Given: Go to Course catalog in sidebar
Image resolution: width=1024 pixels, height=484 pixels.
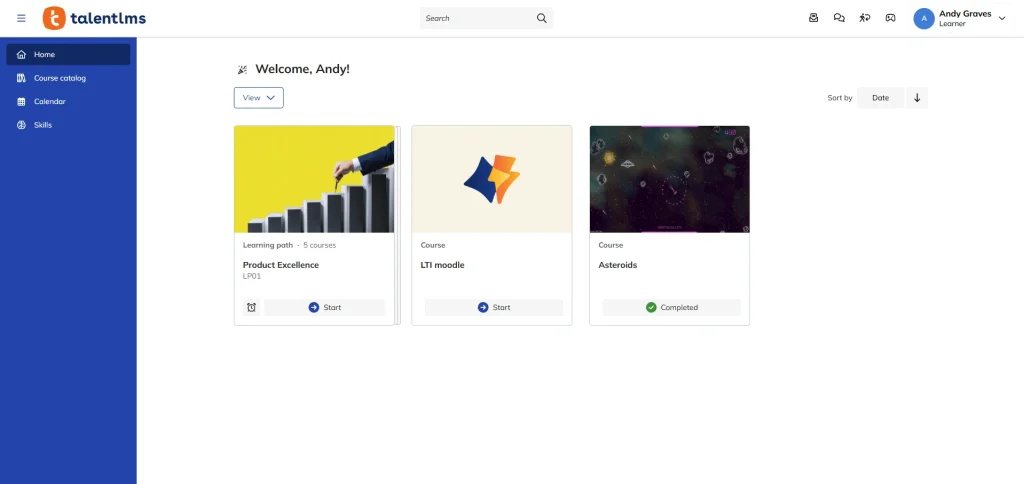Looking at the screenshot, I should (60, 78).
